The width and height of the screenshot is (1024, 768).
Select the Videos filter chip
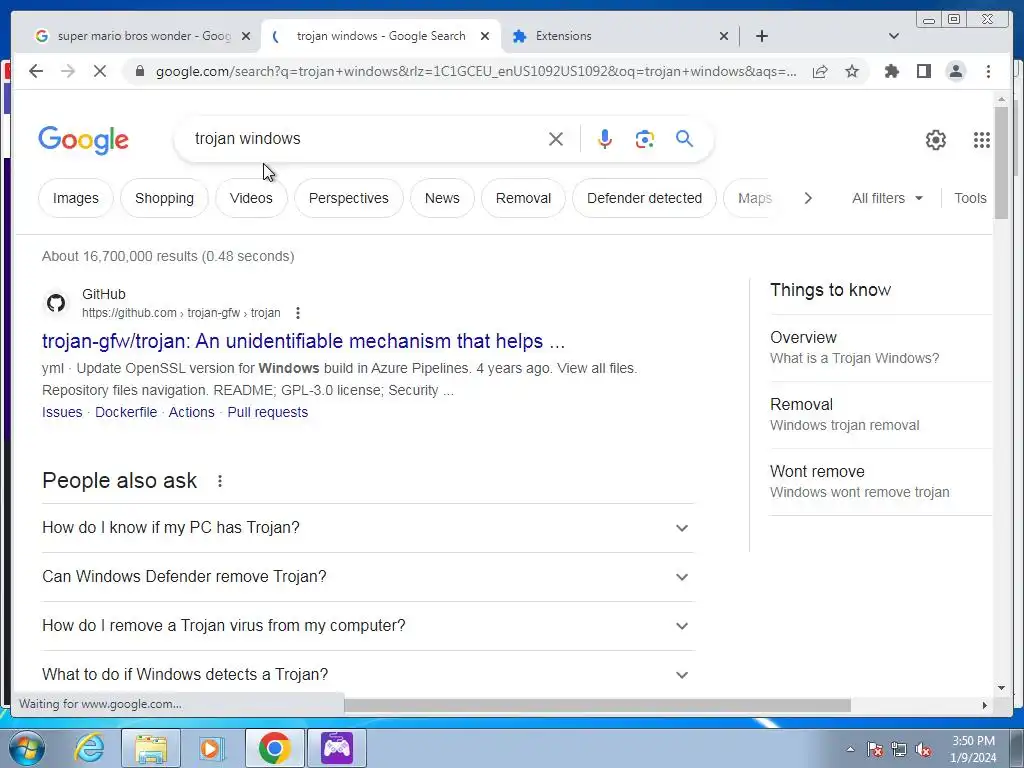point(251,198)
